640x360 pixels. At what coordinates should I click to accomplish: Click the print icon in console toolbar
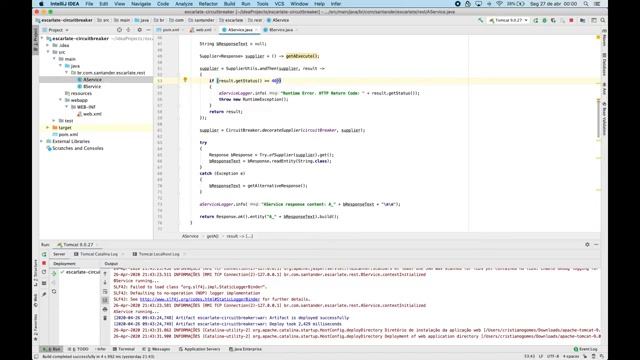pyautogui.click(x=105, y=309)
